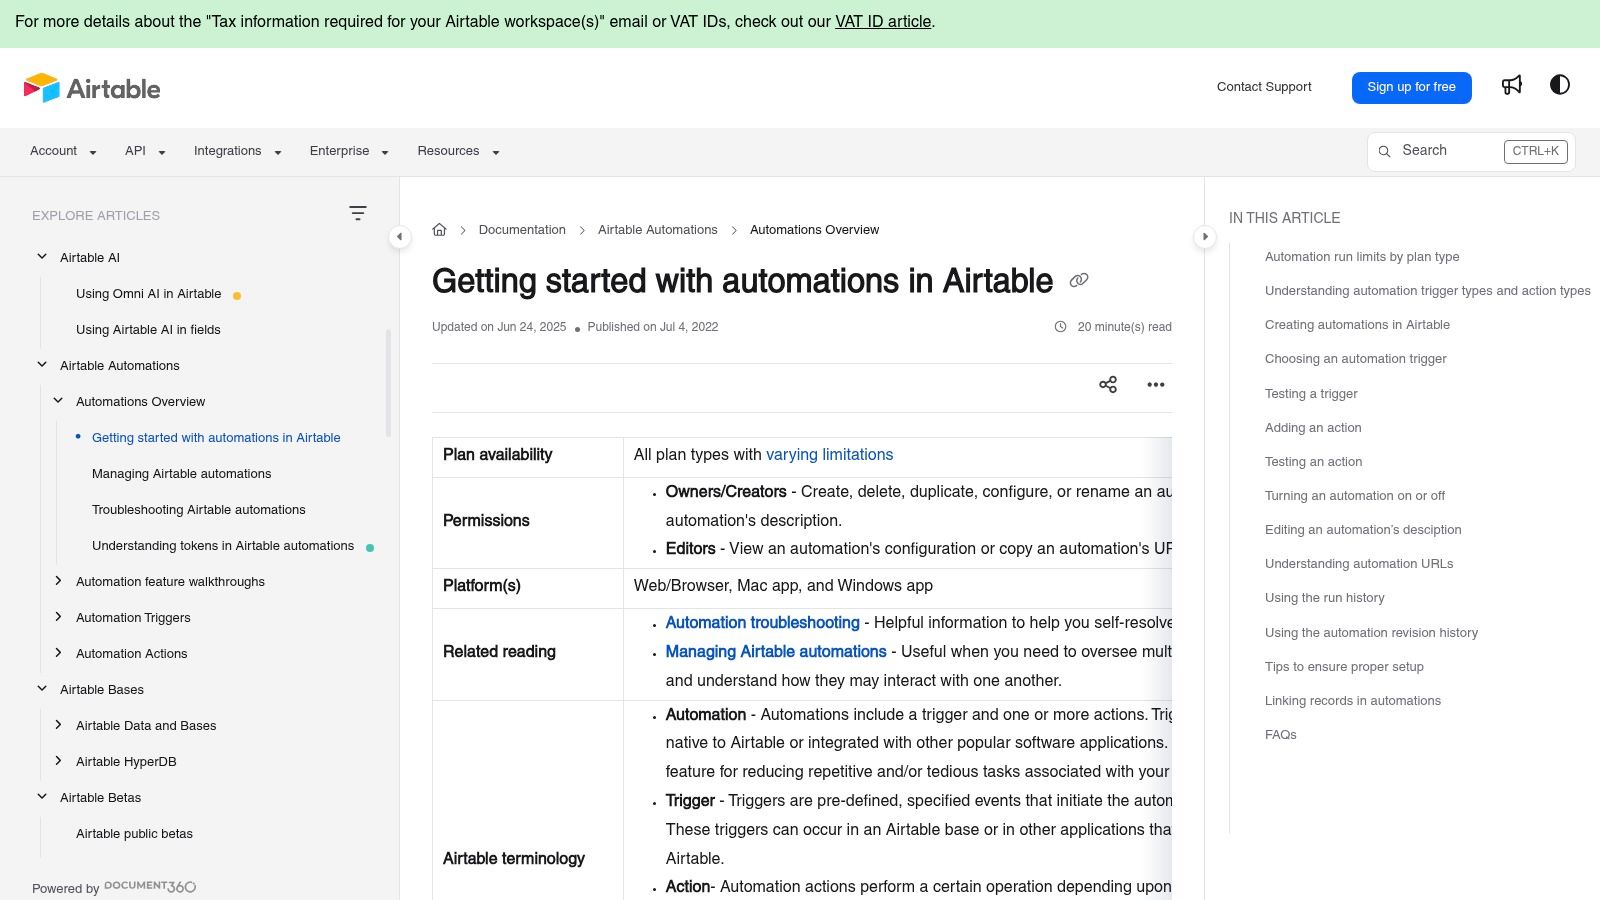Screen dimensions: 1600x900
Task: Click the Sign up for free button
Action: (x=1412, y=87)
